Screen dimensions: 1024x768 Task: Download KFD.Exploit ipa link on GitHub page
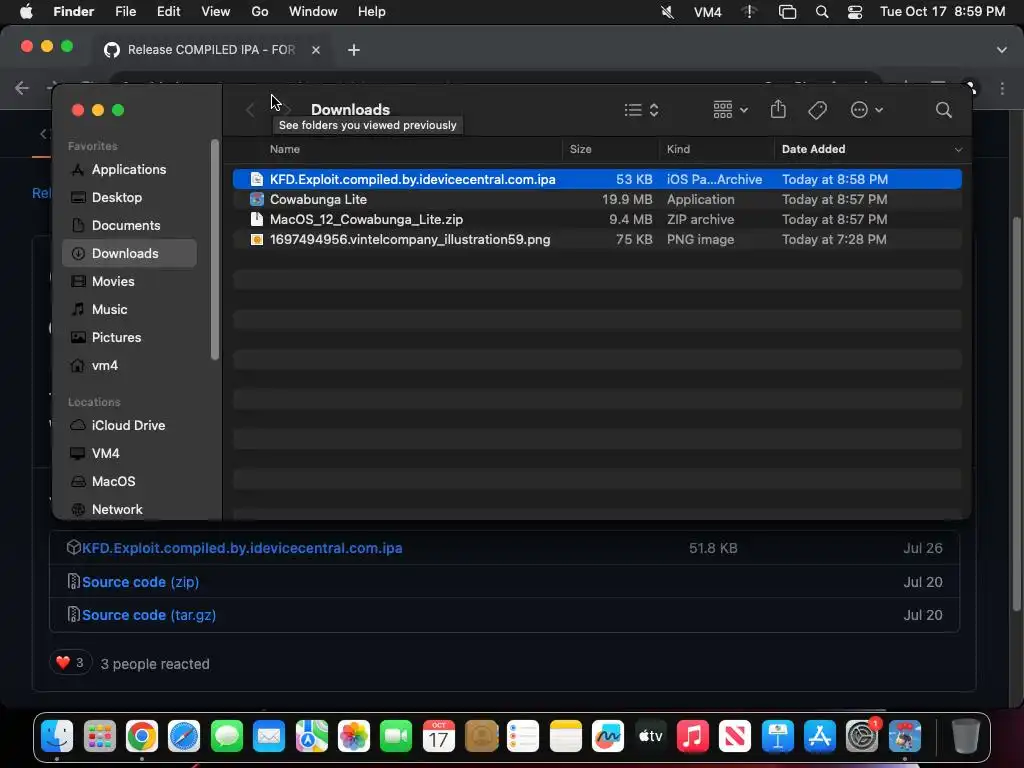point(242,548)
